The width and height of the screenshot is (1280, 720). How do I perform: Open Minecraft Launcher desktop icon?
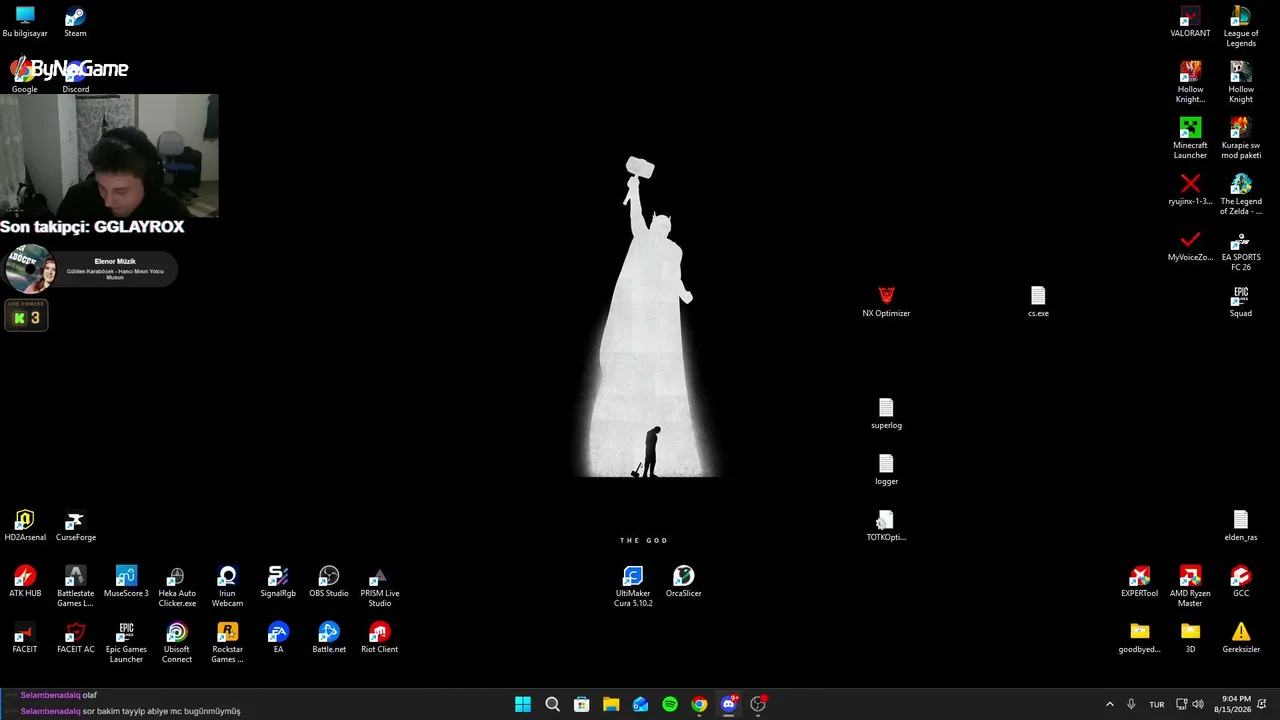(x=1190, y=139)
